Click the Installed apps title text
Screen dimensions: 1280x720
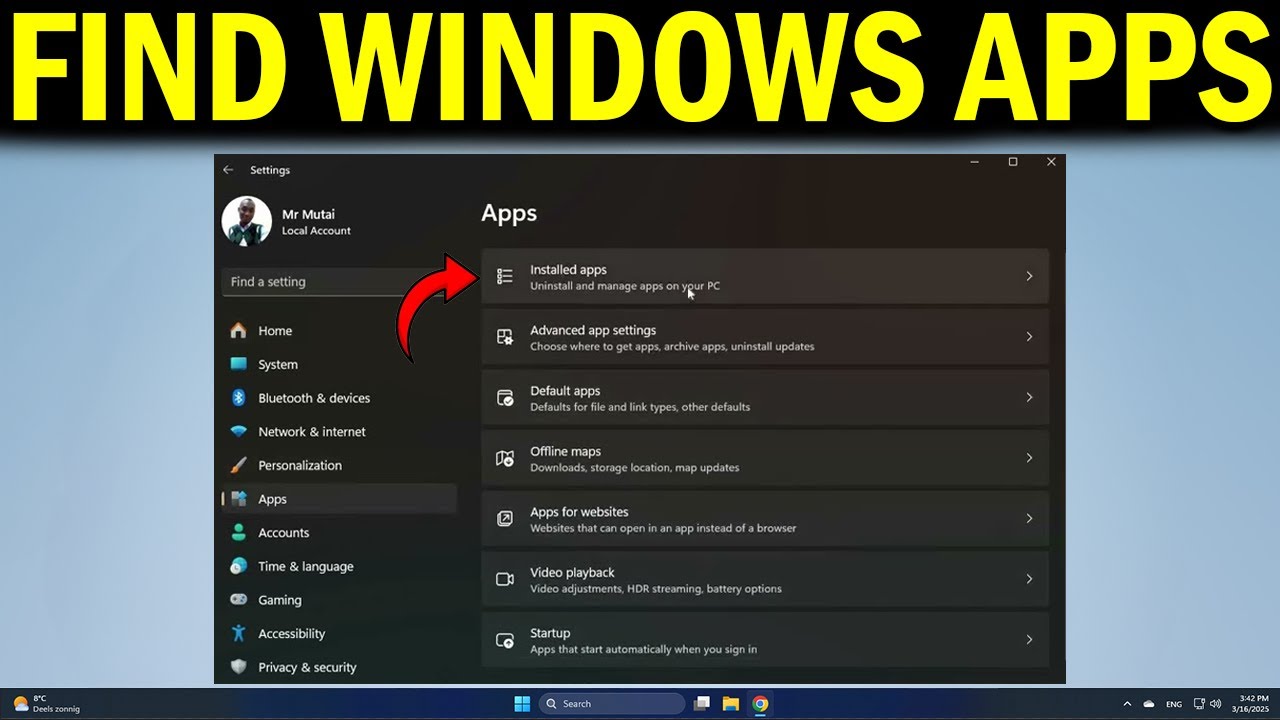tap(568, 270)
